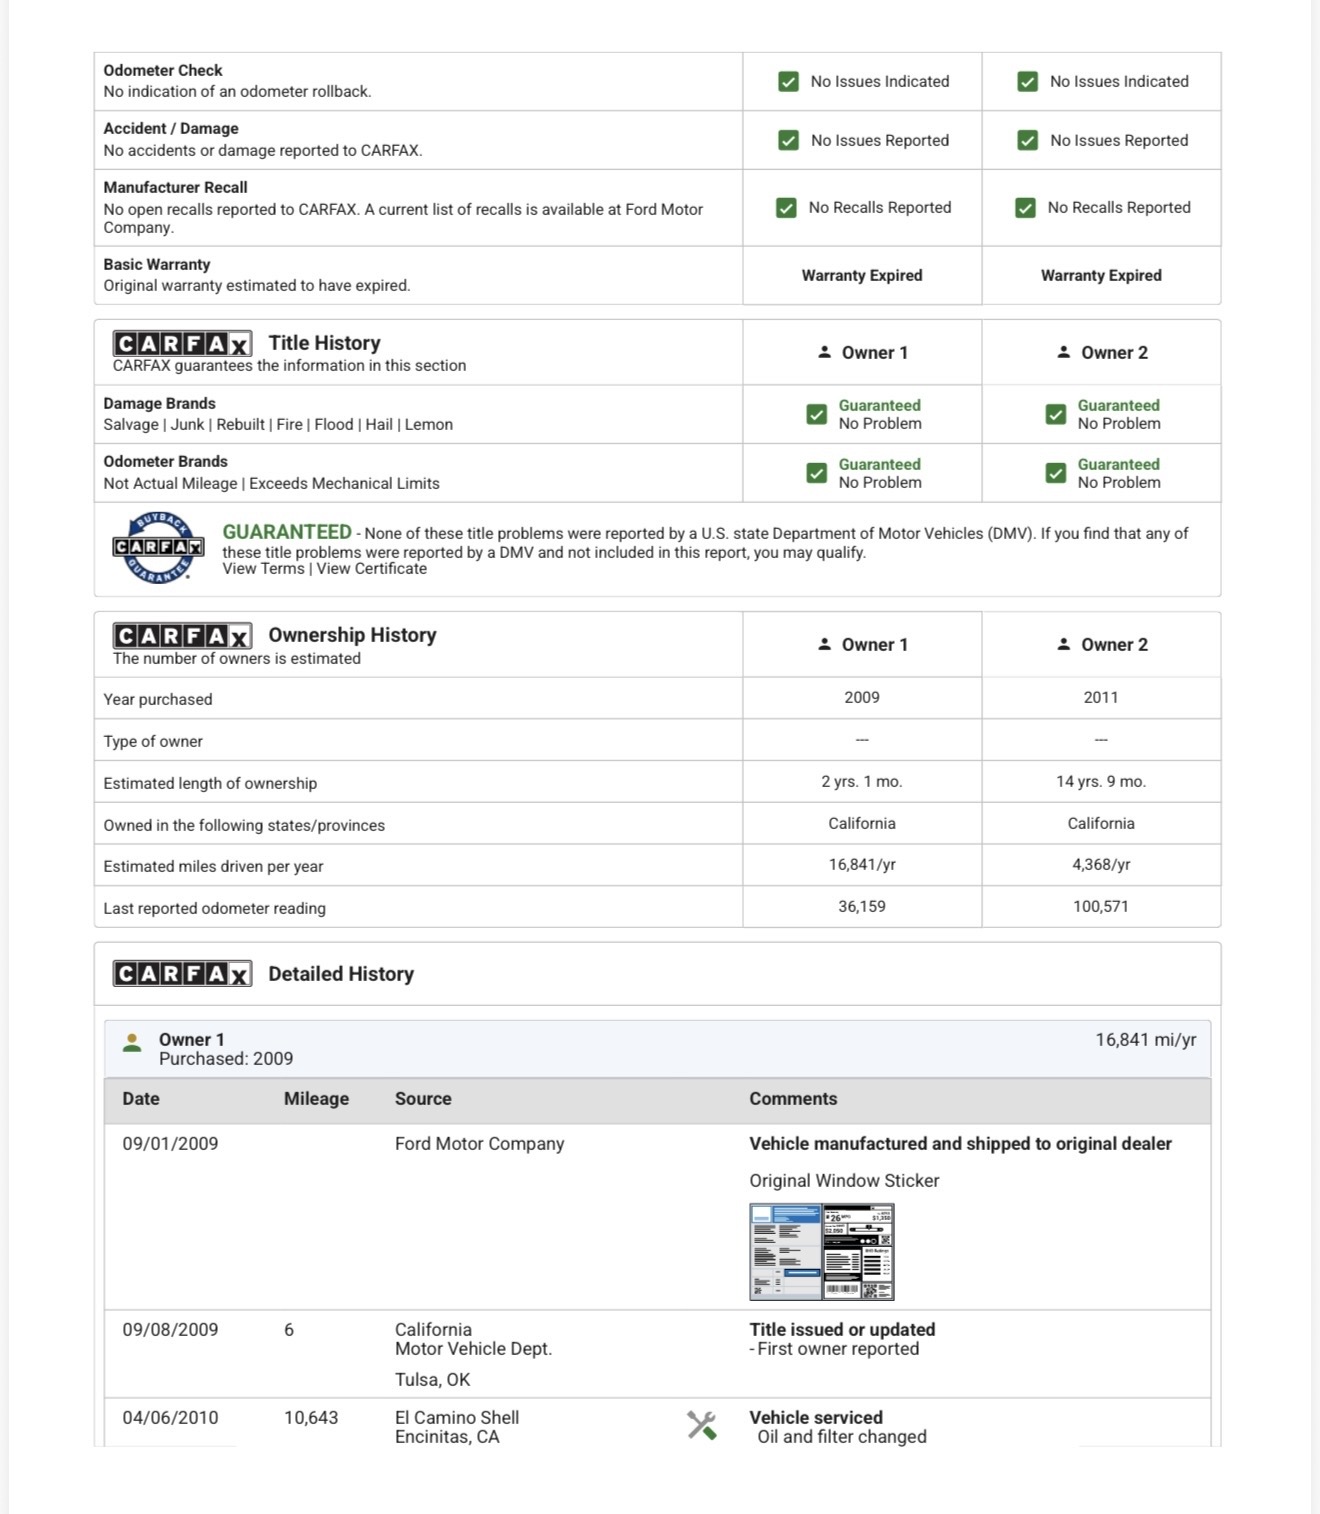Click Accident / Damage checkmark in first owner column
The width and height of the screenshot is (1320, 1514).
pos(789,140)
